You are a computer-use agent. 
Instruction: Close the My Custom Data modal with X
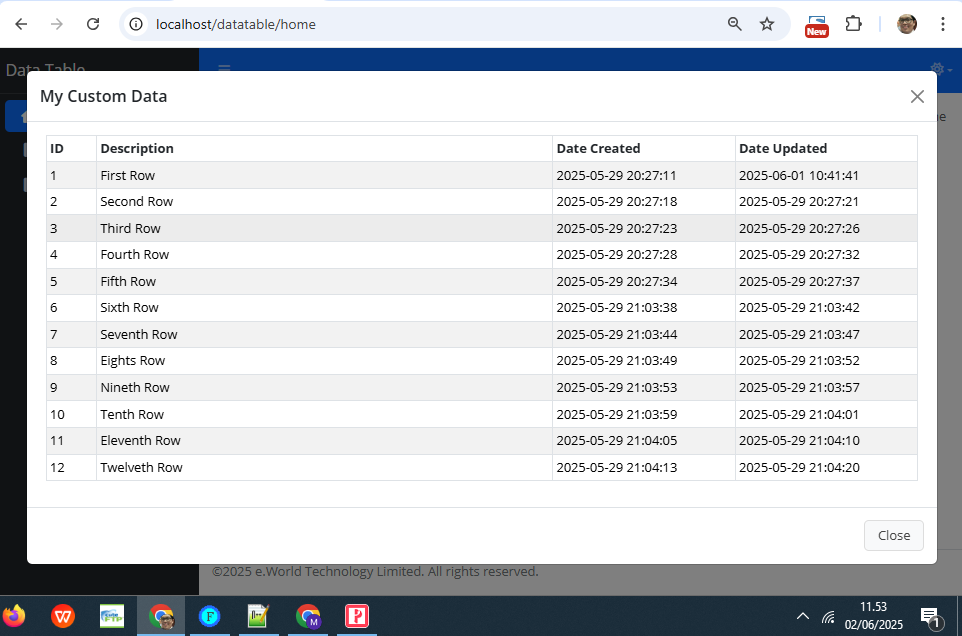917,96
